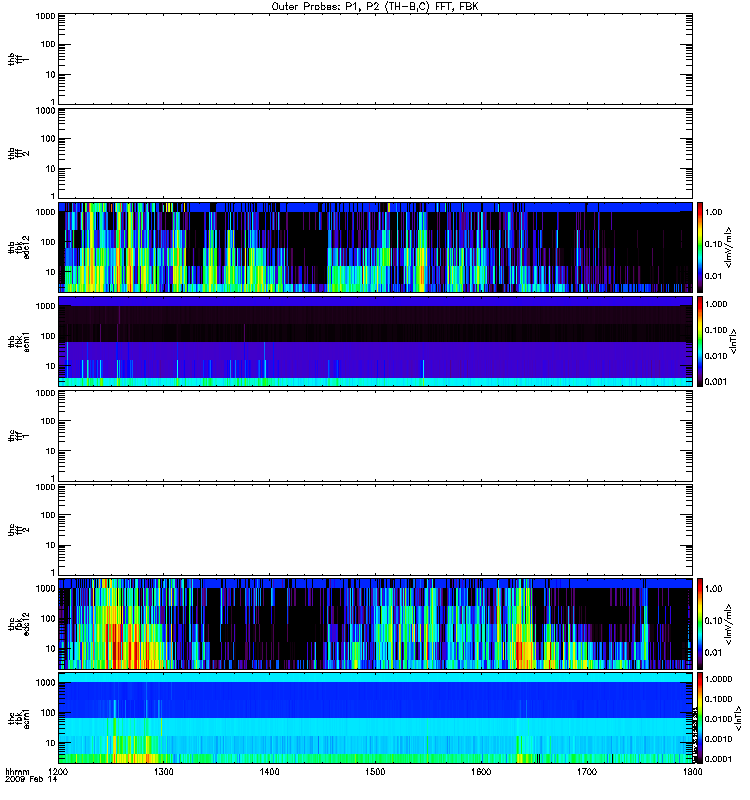Viewport: 750px width, 800px height.
Task: Click the 1.000 value on thb scm1 color bar
Action: tap(716, 304)
